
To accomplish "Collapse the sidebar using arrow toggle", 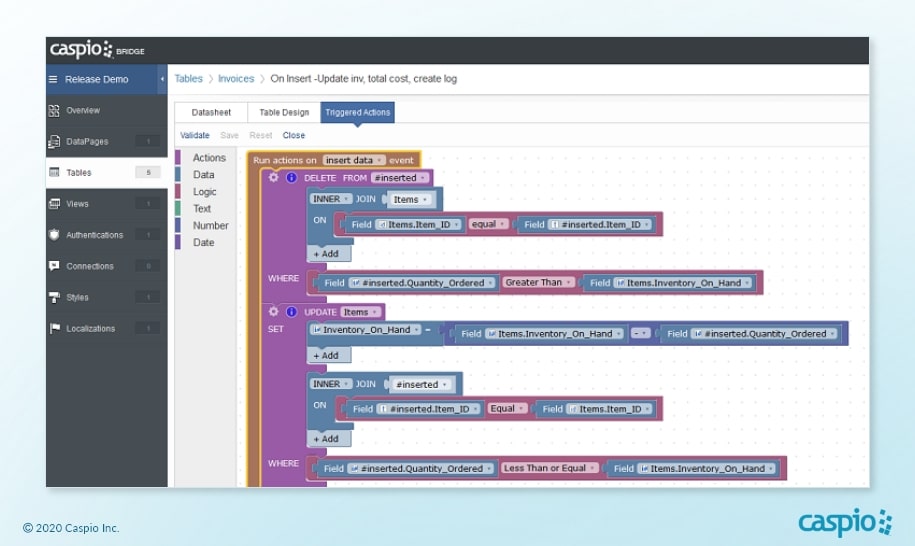I will [162, 79].
